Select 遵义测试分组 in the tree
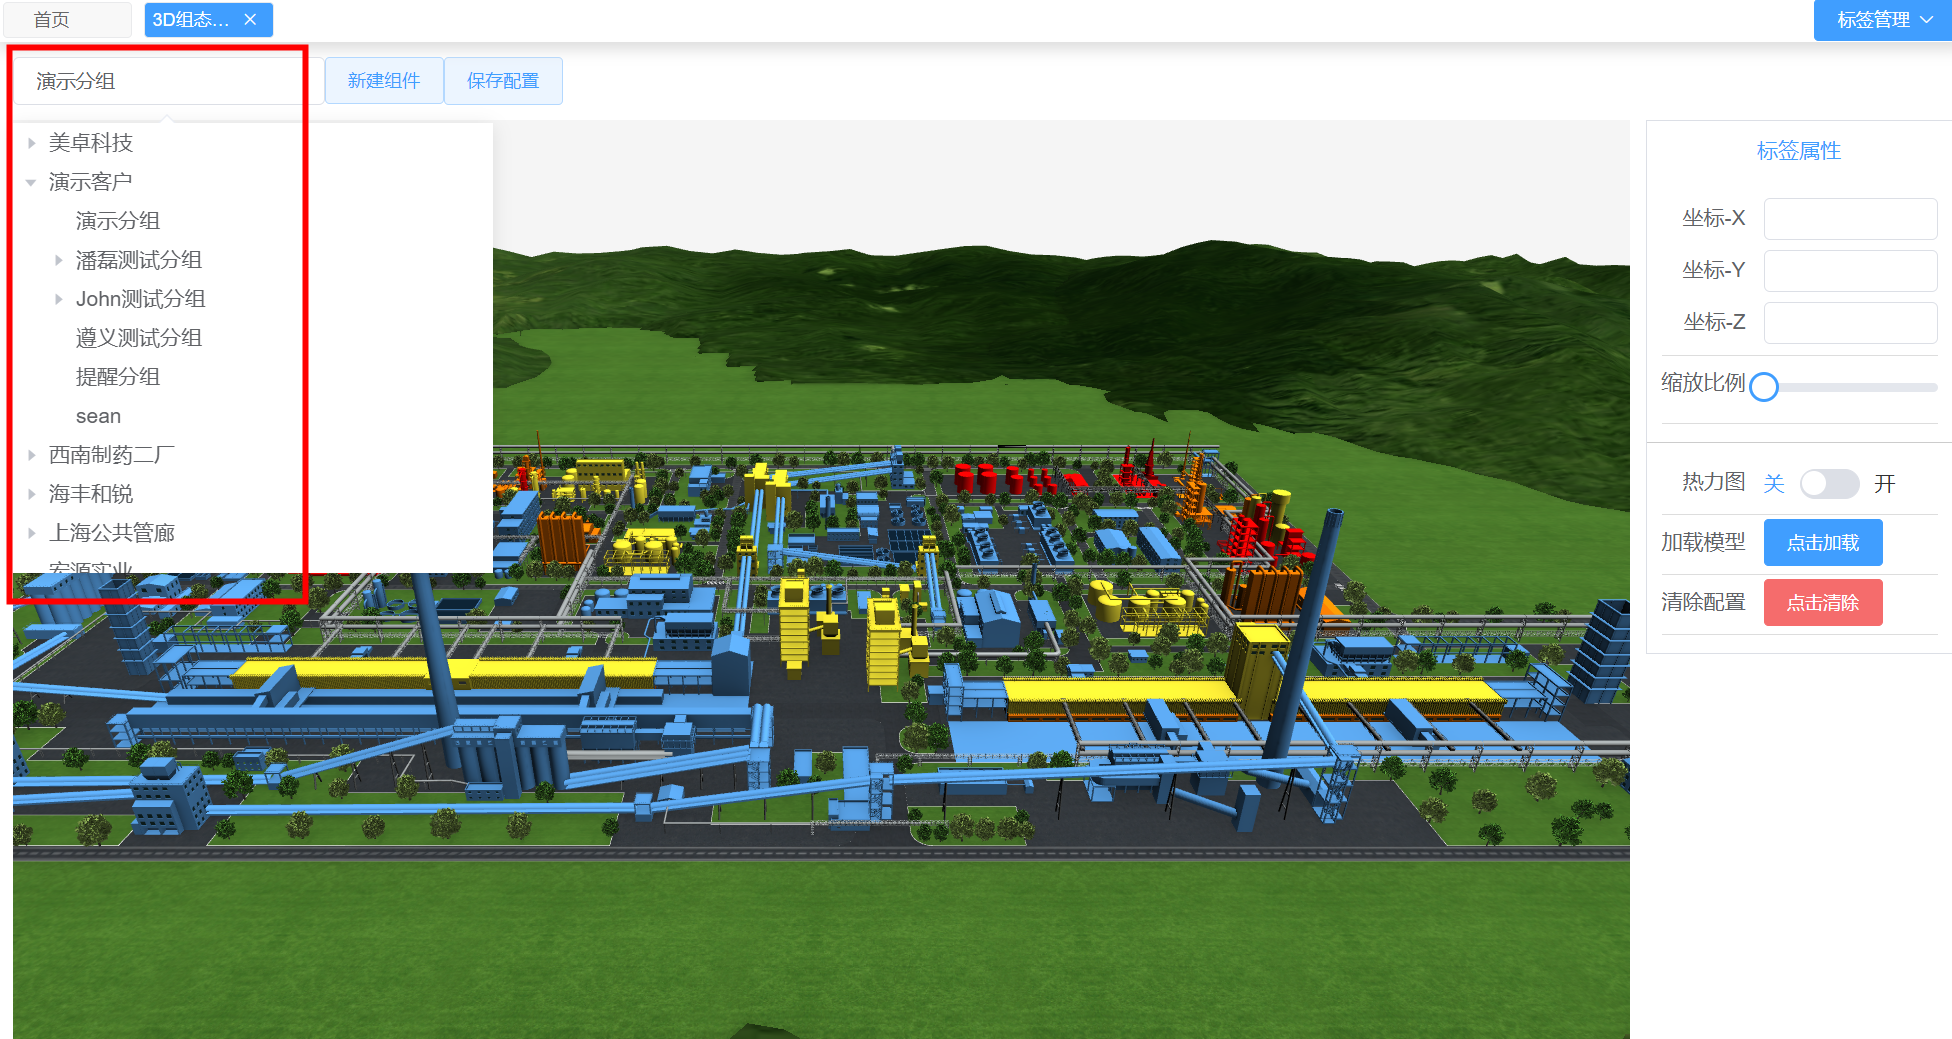1952x1039 pixels. pos(139,338)
